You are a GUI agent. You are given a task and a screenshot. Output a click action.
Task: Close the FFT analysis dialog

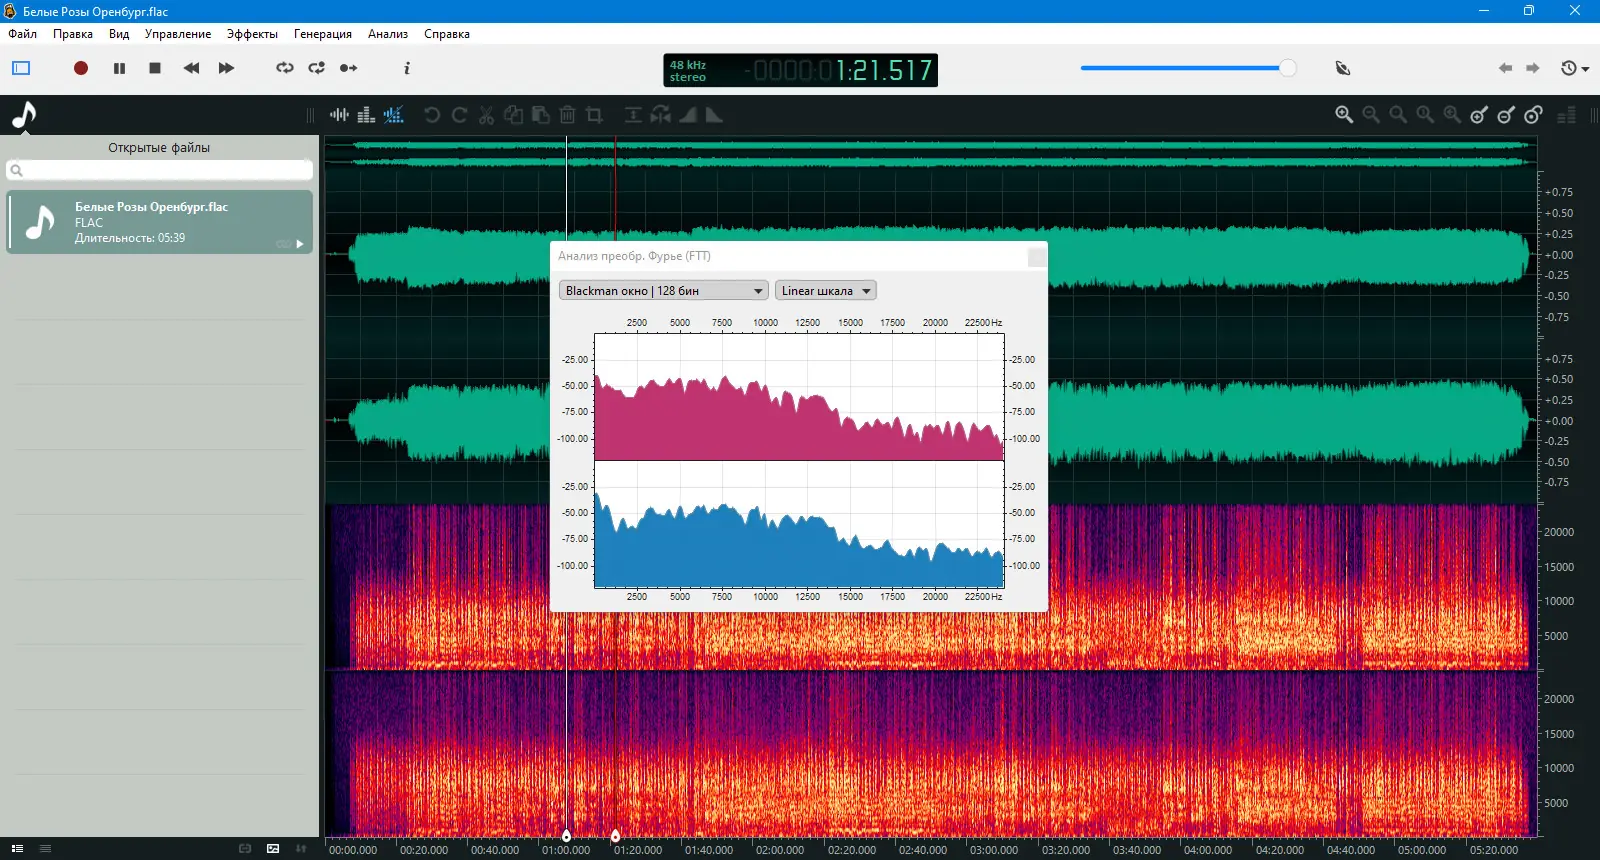1037,257
